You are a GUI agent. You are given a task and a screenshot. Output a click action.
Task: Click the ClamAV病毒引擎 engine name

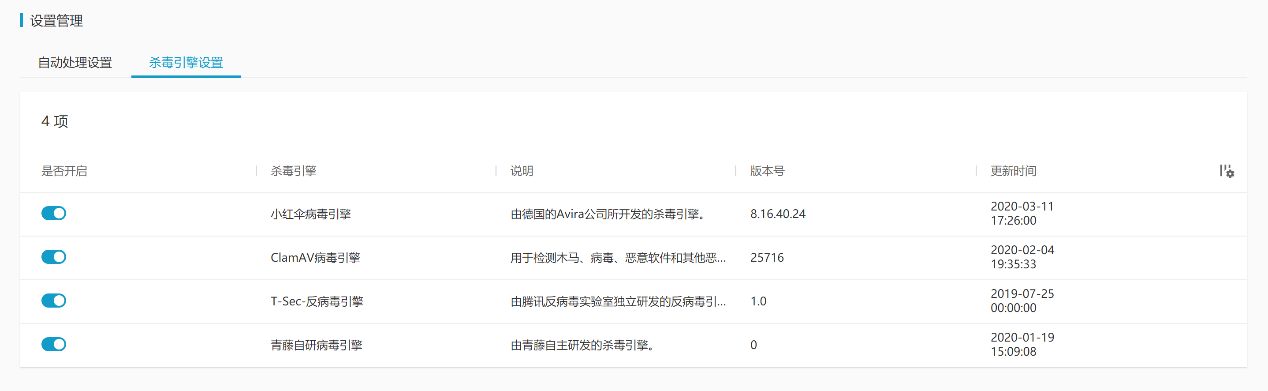coord(315,257)
